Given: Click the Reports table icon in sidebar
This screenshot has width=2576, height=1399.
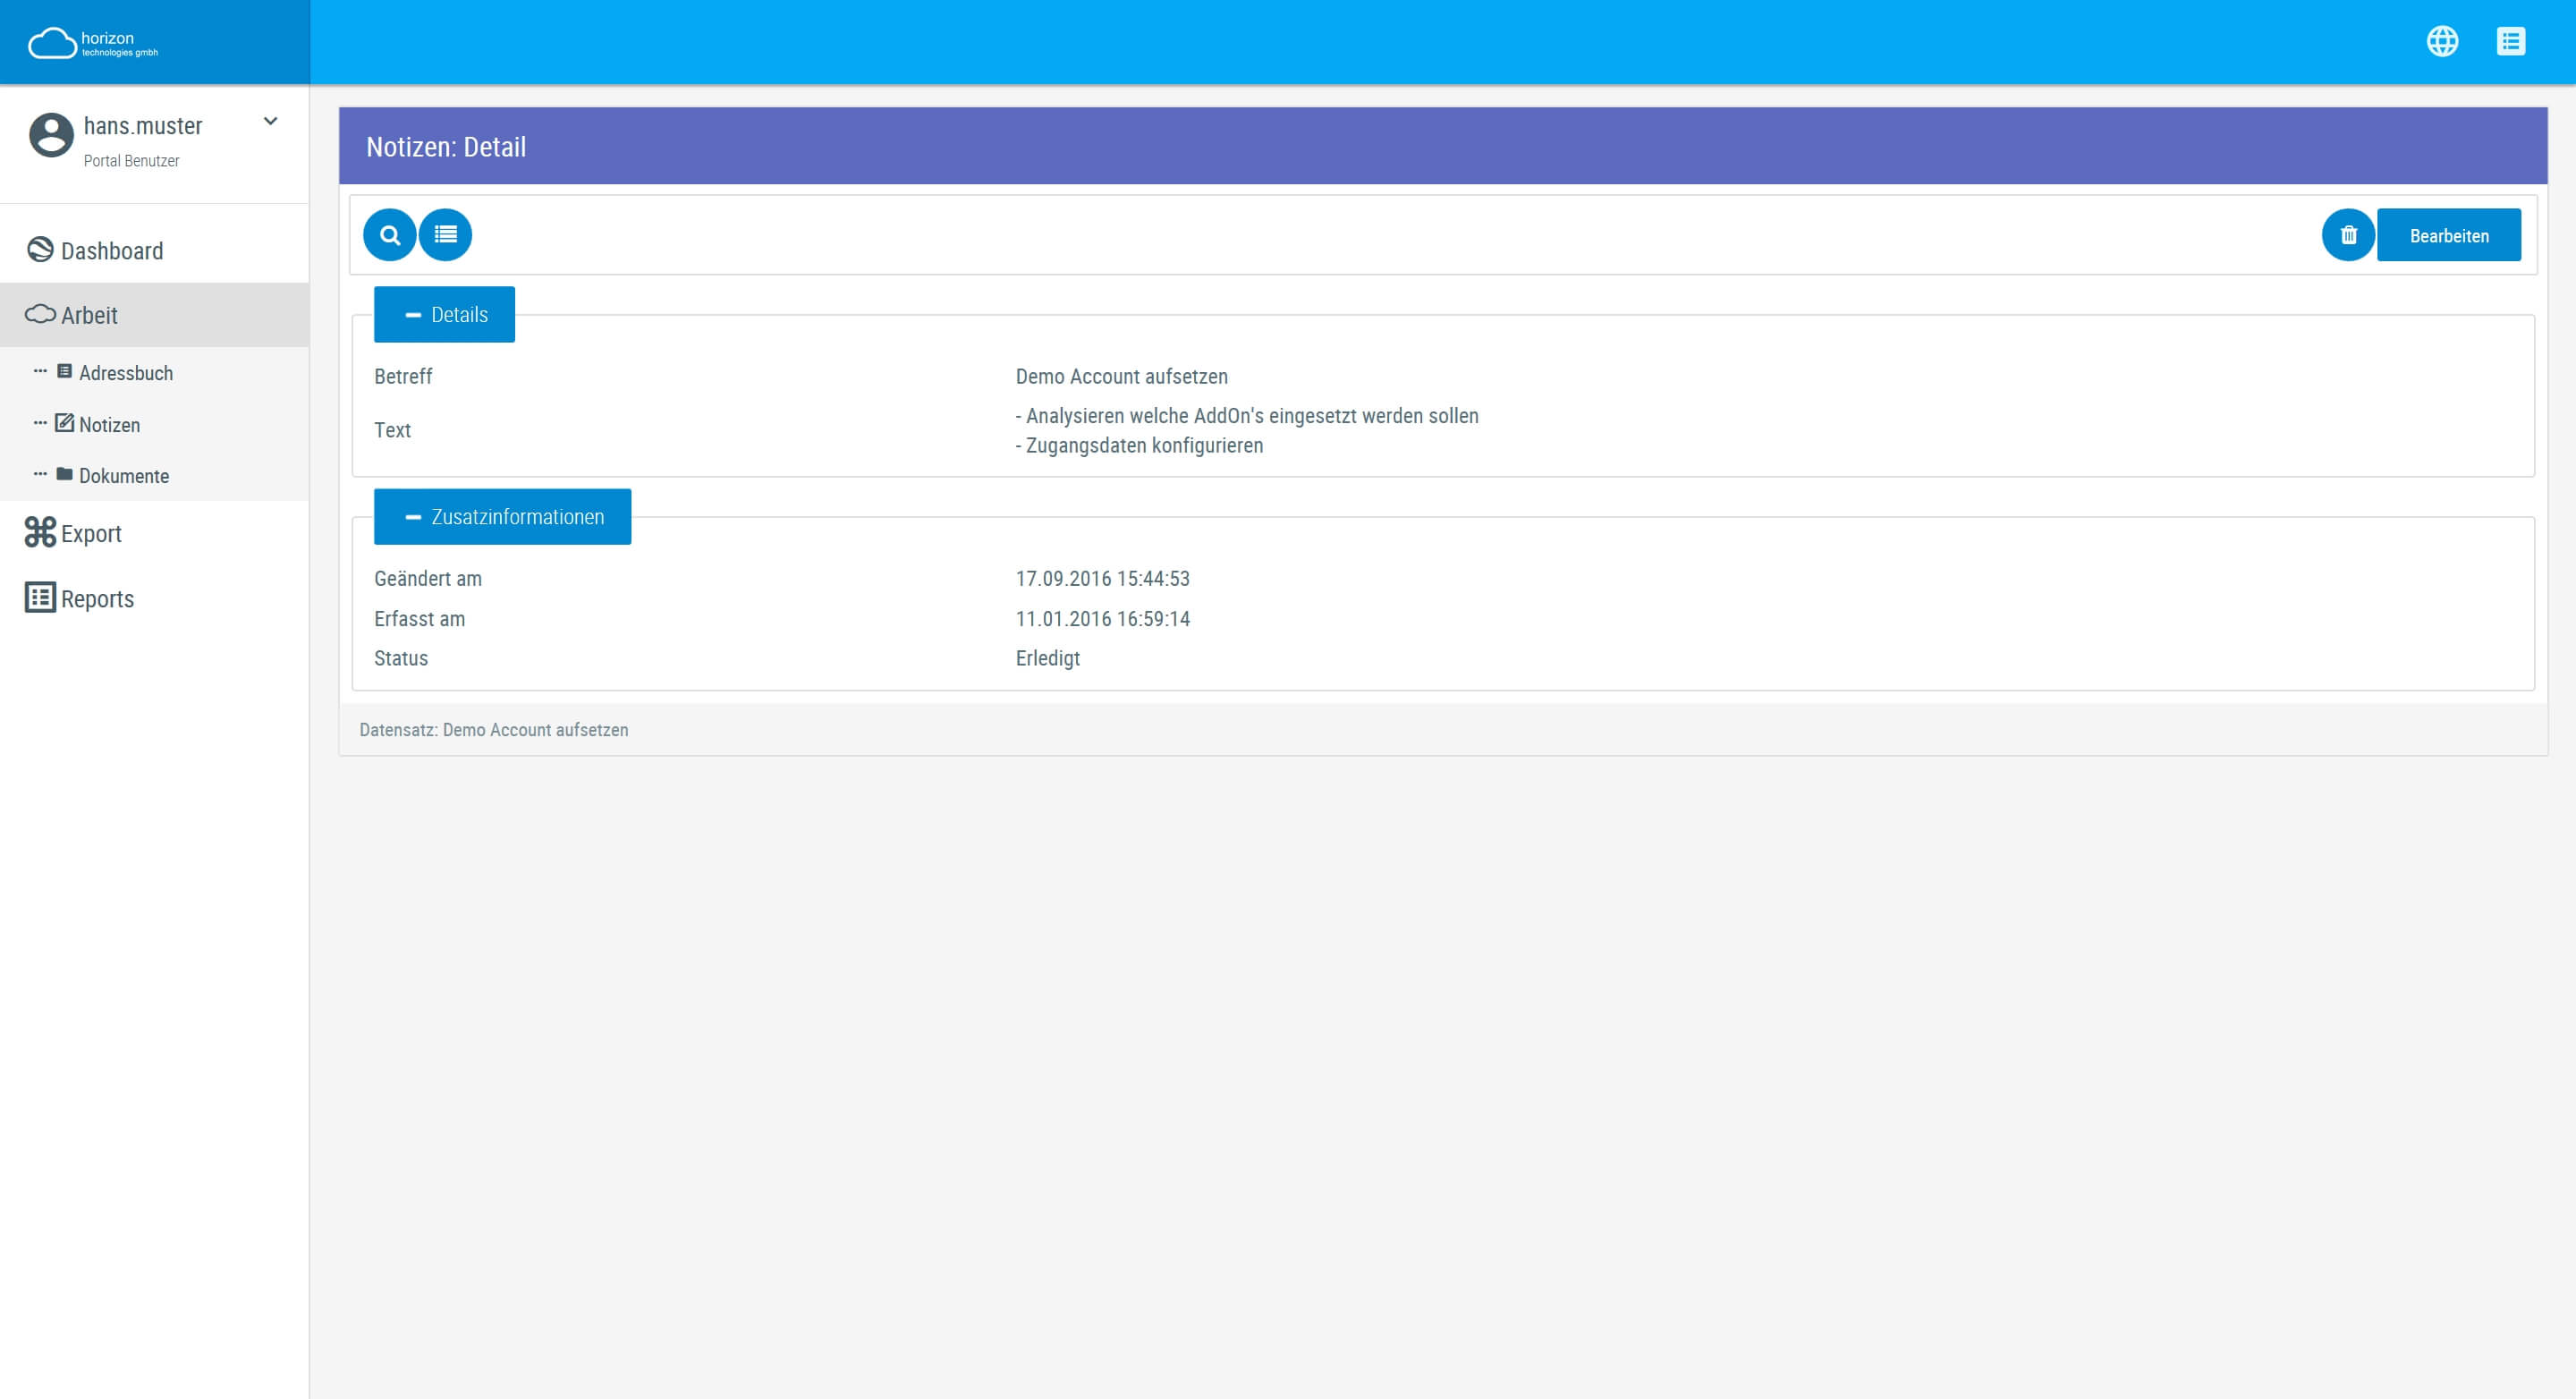Looking at the screenshot, I should click(x=38, y=598).
